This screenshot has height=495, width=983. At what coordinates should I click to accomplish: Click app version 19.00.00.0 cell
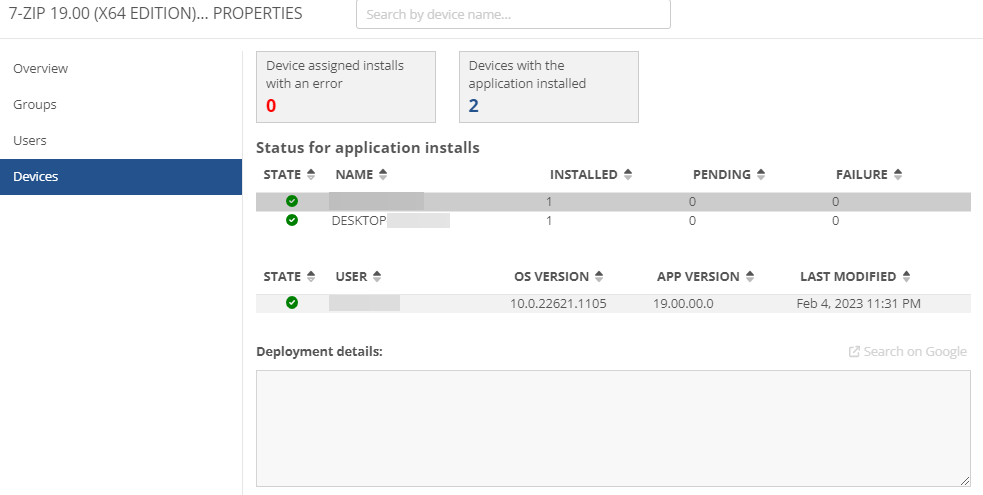coord(683,304)
